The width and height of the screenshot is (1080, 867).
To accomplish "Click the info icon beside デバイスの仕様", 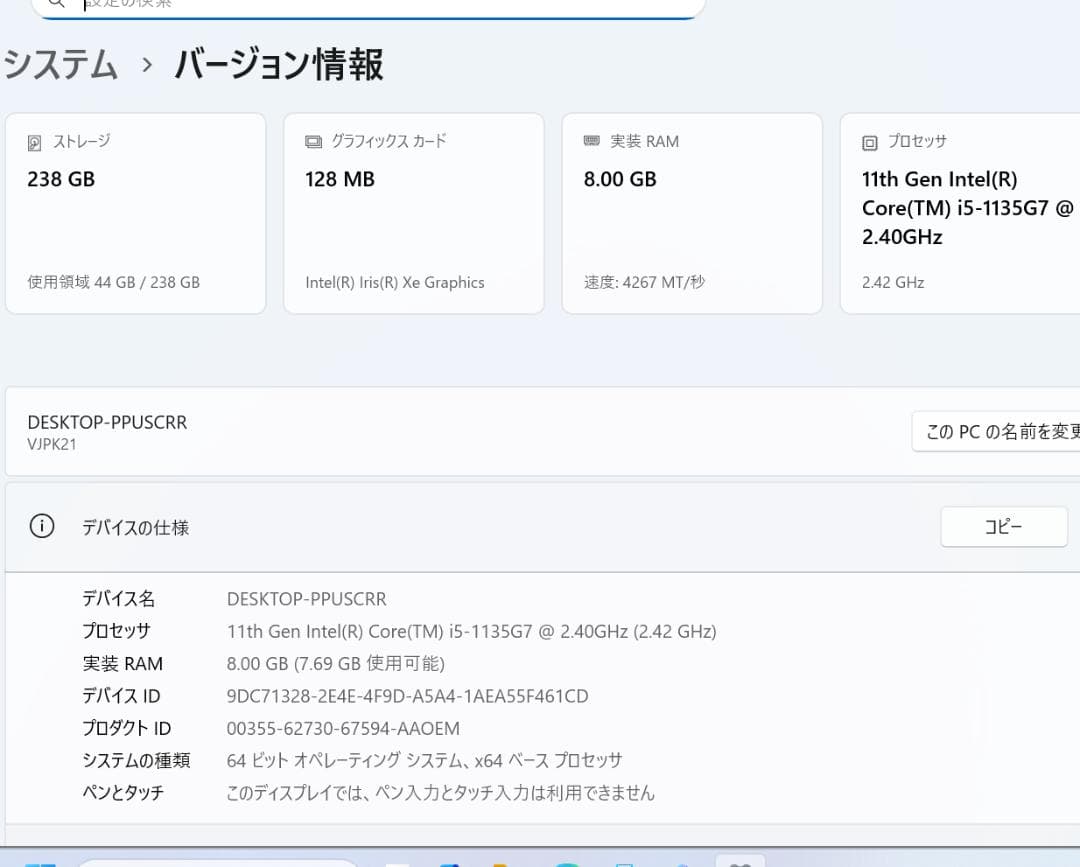I will tap(41, 526).
